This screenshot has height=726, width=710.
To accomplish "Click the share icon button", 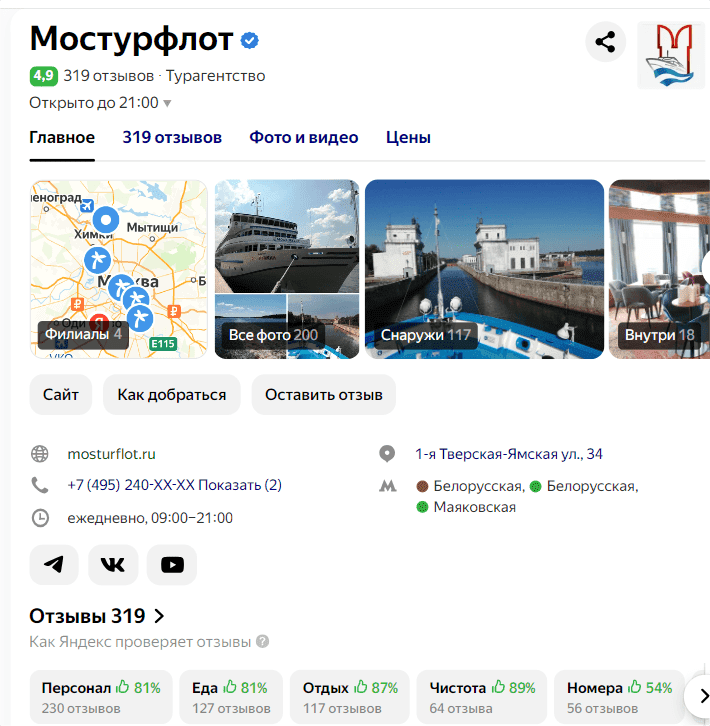I will pos(605,42).
